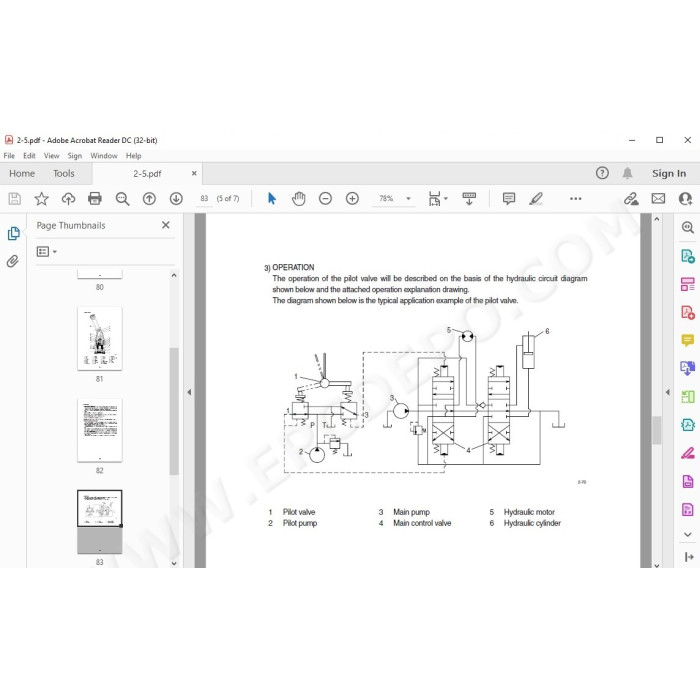
Task: Open the red and pink page layout tool
Action: [x=688, y=284]
